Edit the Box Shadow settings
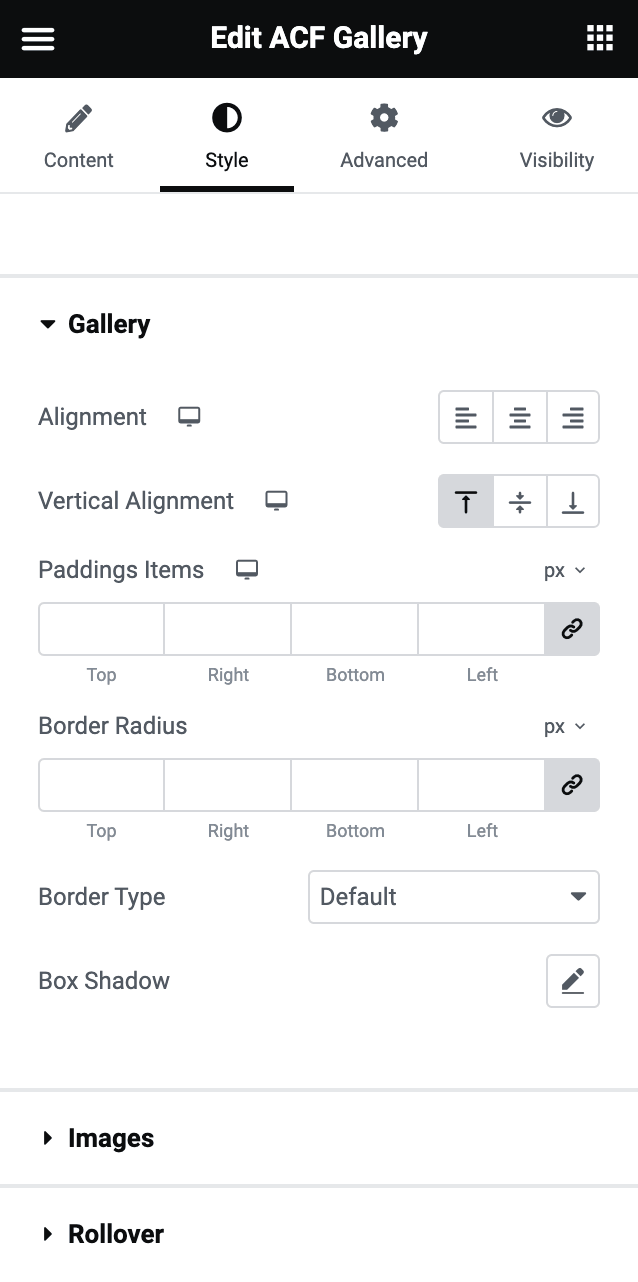638x1282 pixels. pos(572,981)
